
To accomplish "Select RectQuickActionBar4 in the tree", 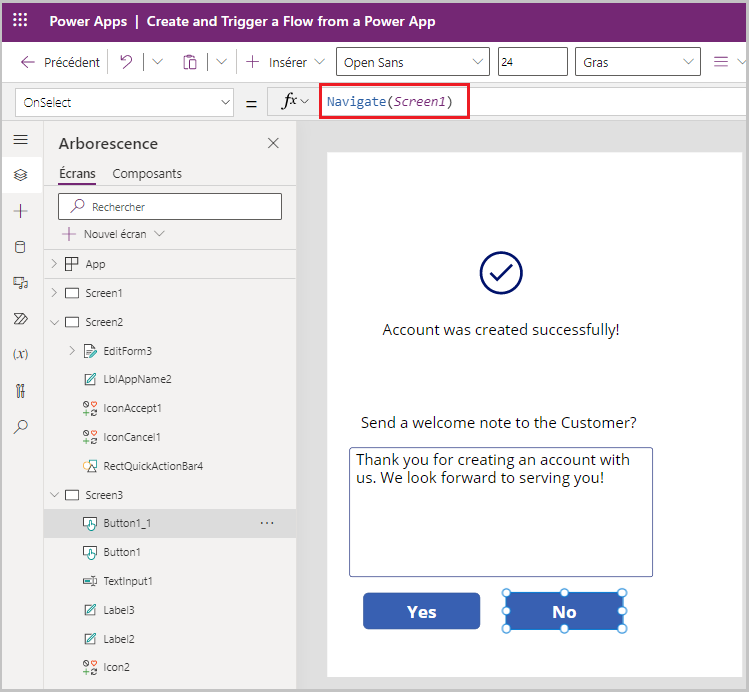I will click(153, 466).
